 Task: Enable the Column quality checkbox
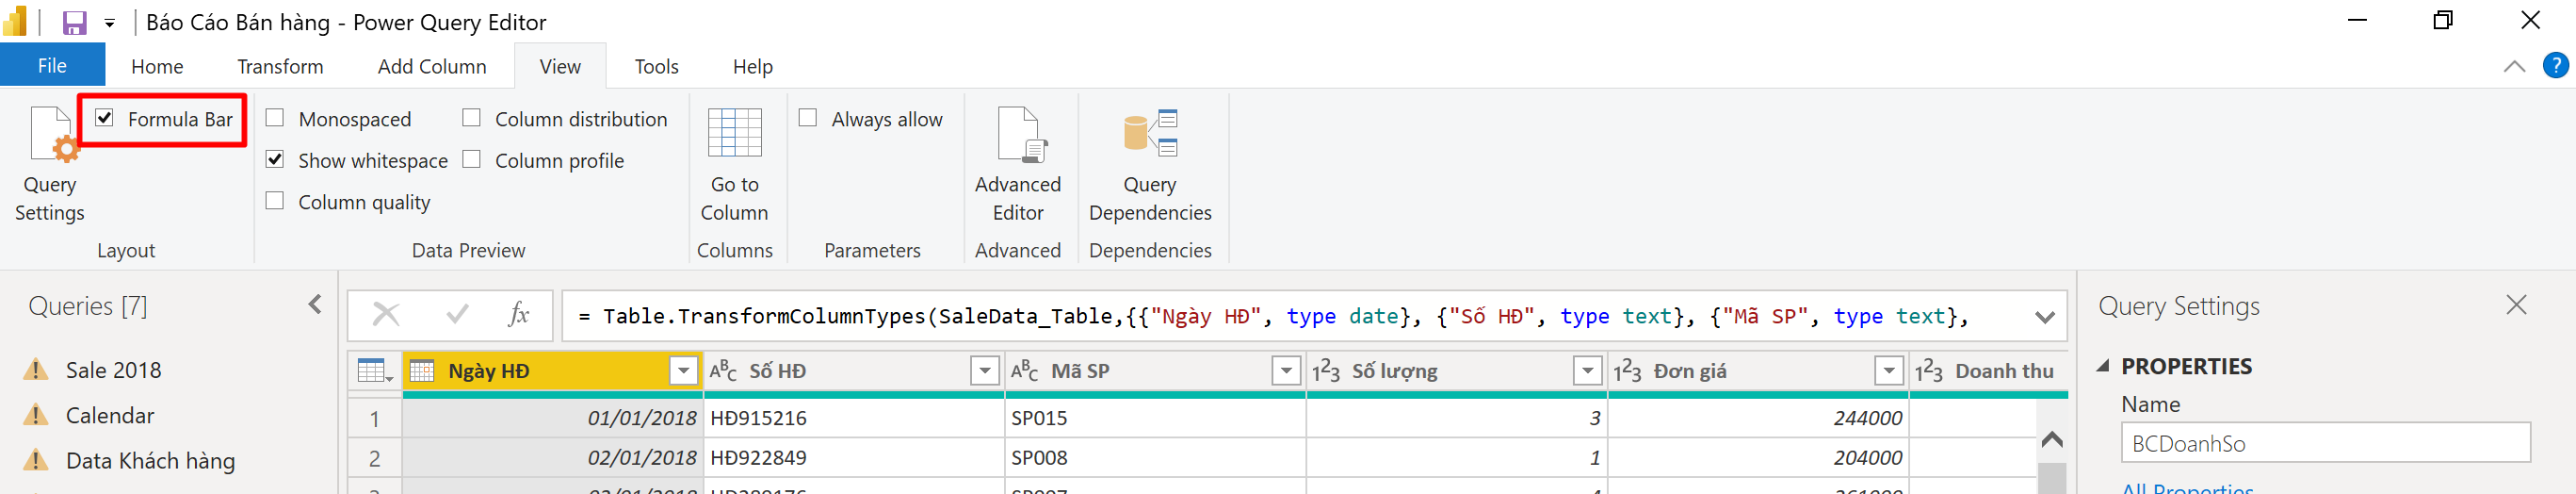point(275,201)
